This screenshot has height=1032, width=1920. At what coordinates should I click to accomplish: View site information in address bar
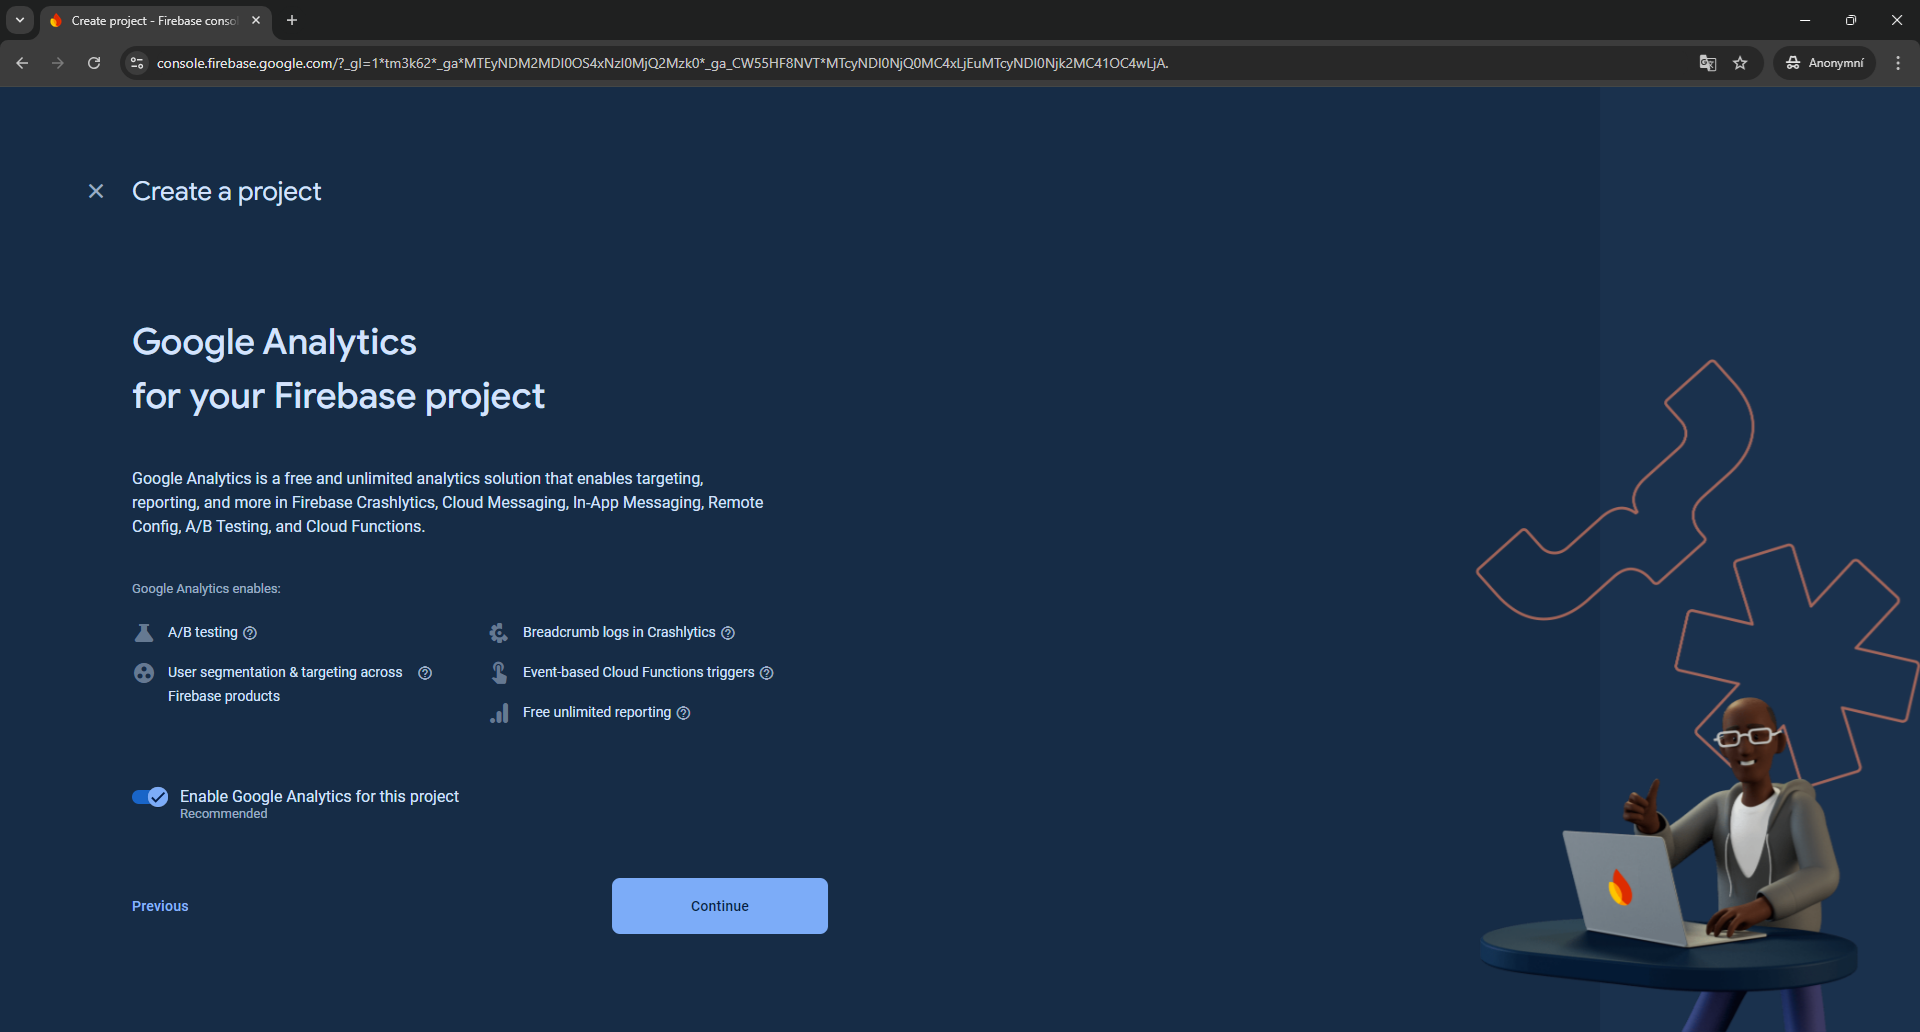(x=138, y=63)
